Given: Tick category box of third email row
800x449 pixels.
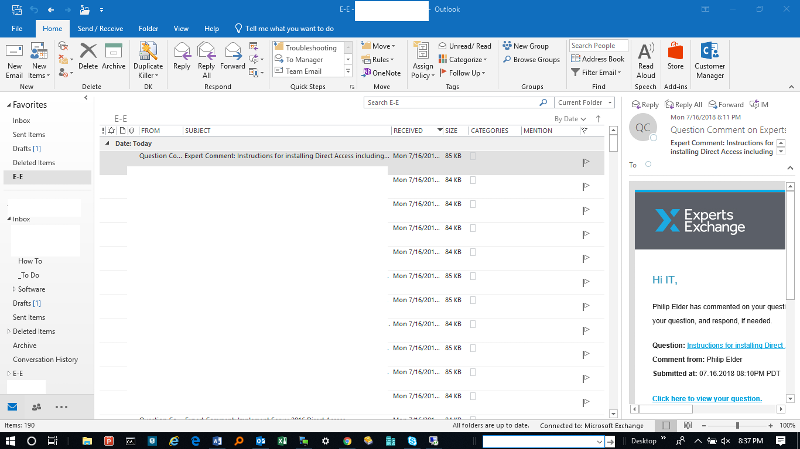Looking at the screenshot, I should coord(473,204).
